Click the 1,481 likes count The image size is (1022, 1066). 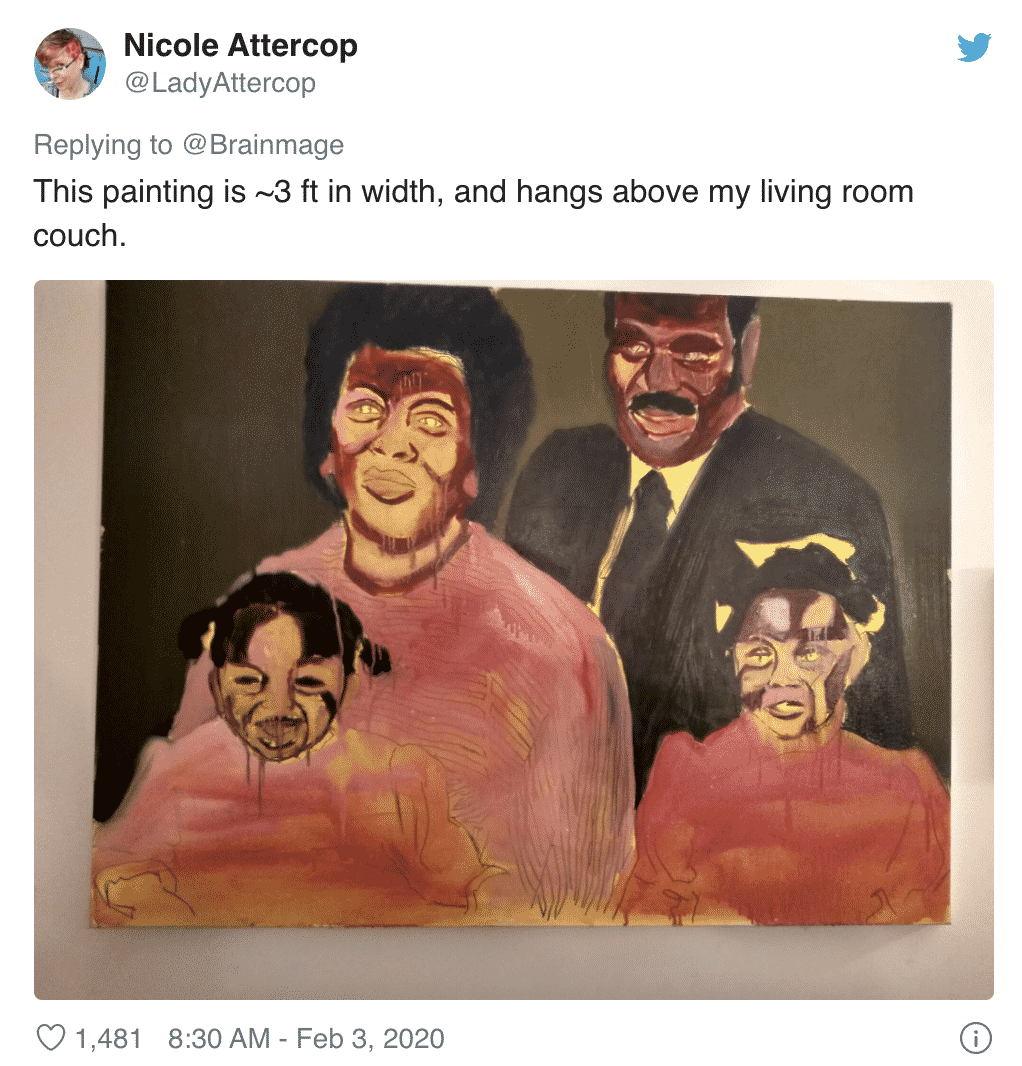pyautogui.click(x=109, y=1038)
